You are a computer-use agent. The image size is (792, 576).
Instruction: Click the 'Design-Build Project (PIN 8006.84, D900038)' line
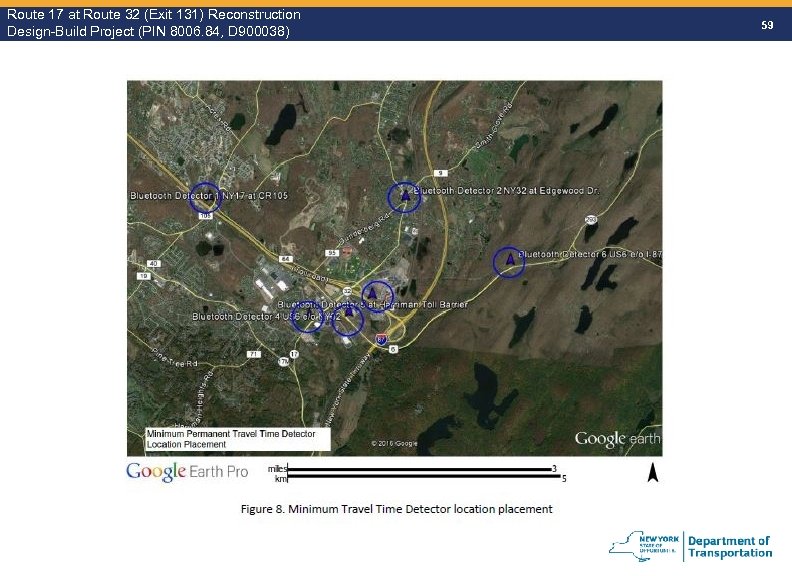tap(148, 31)
